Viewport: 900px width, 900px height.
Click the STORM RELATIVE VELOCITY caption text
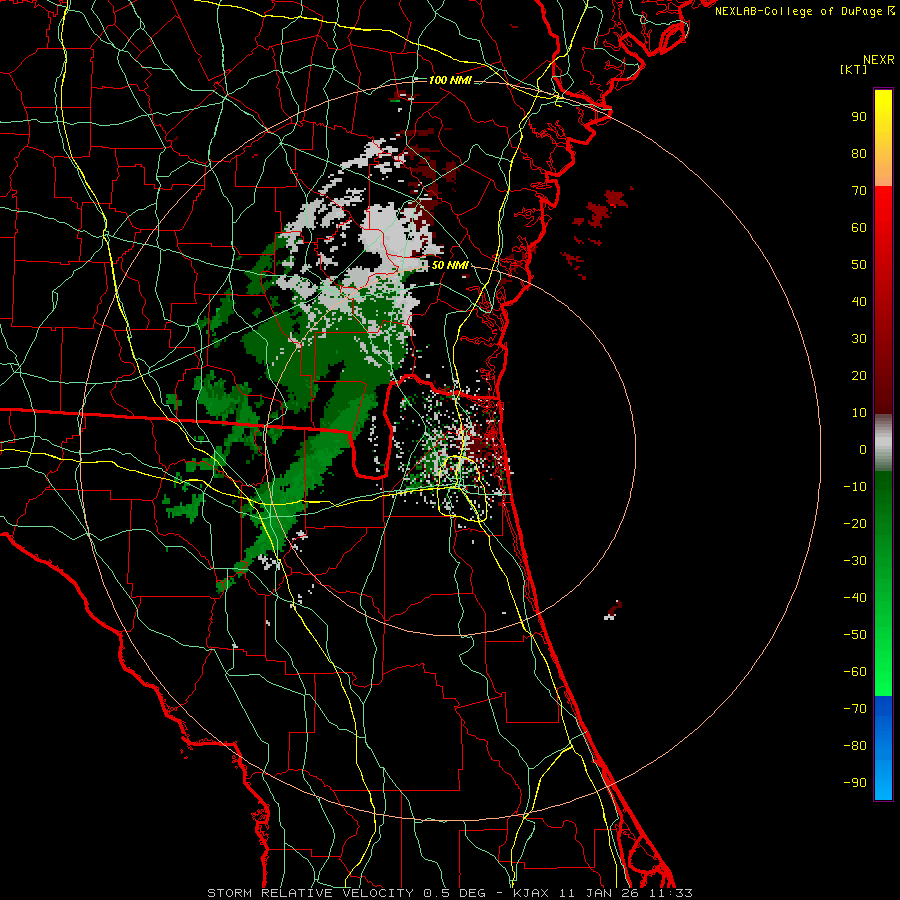[310, 893]
